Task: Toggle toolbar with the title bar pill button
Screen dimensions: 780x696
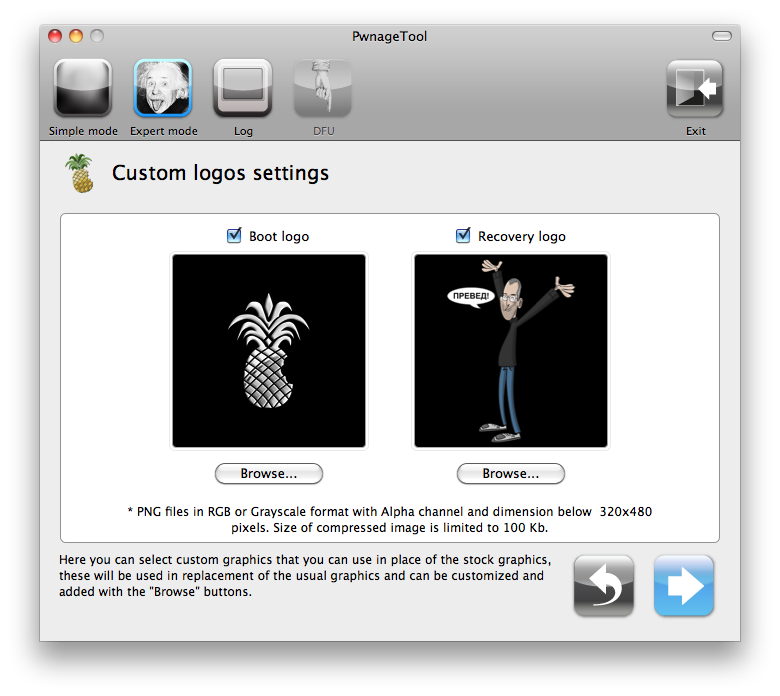Action: (x=721, y=36)
